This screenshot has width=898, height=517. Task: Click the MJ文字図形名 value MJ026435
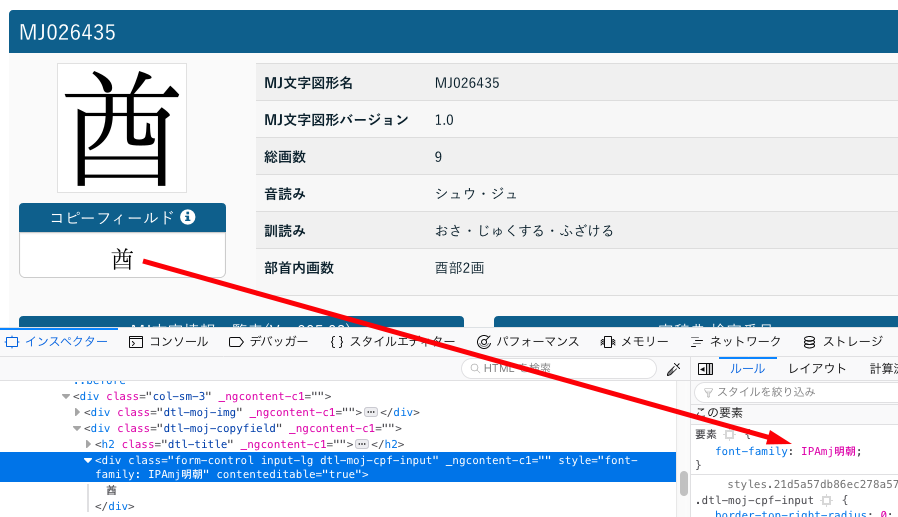(x=467, y=83)
